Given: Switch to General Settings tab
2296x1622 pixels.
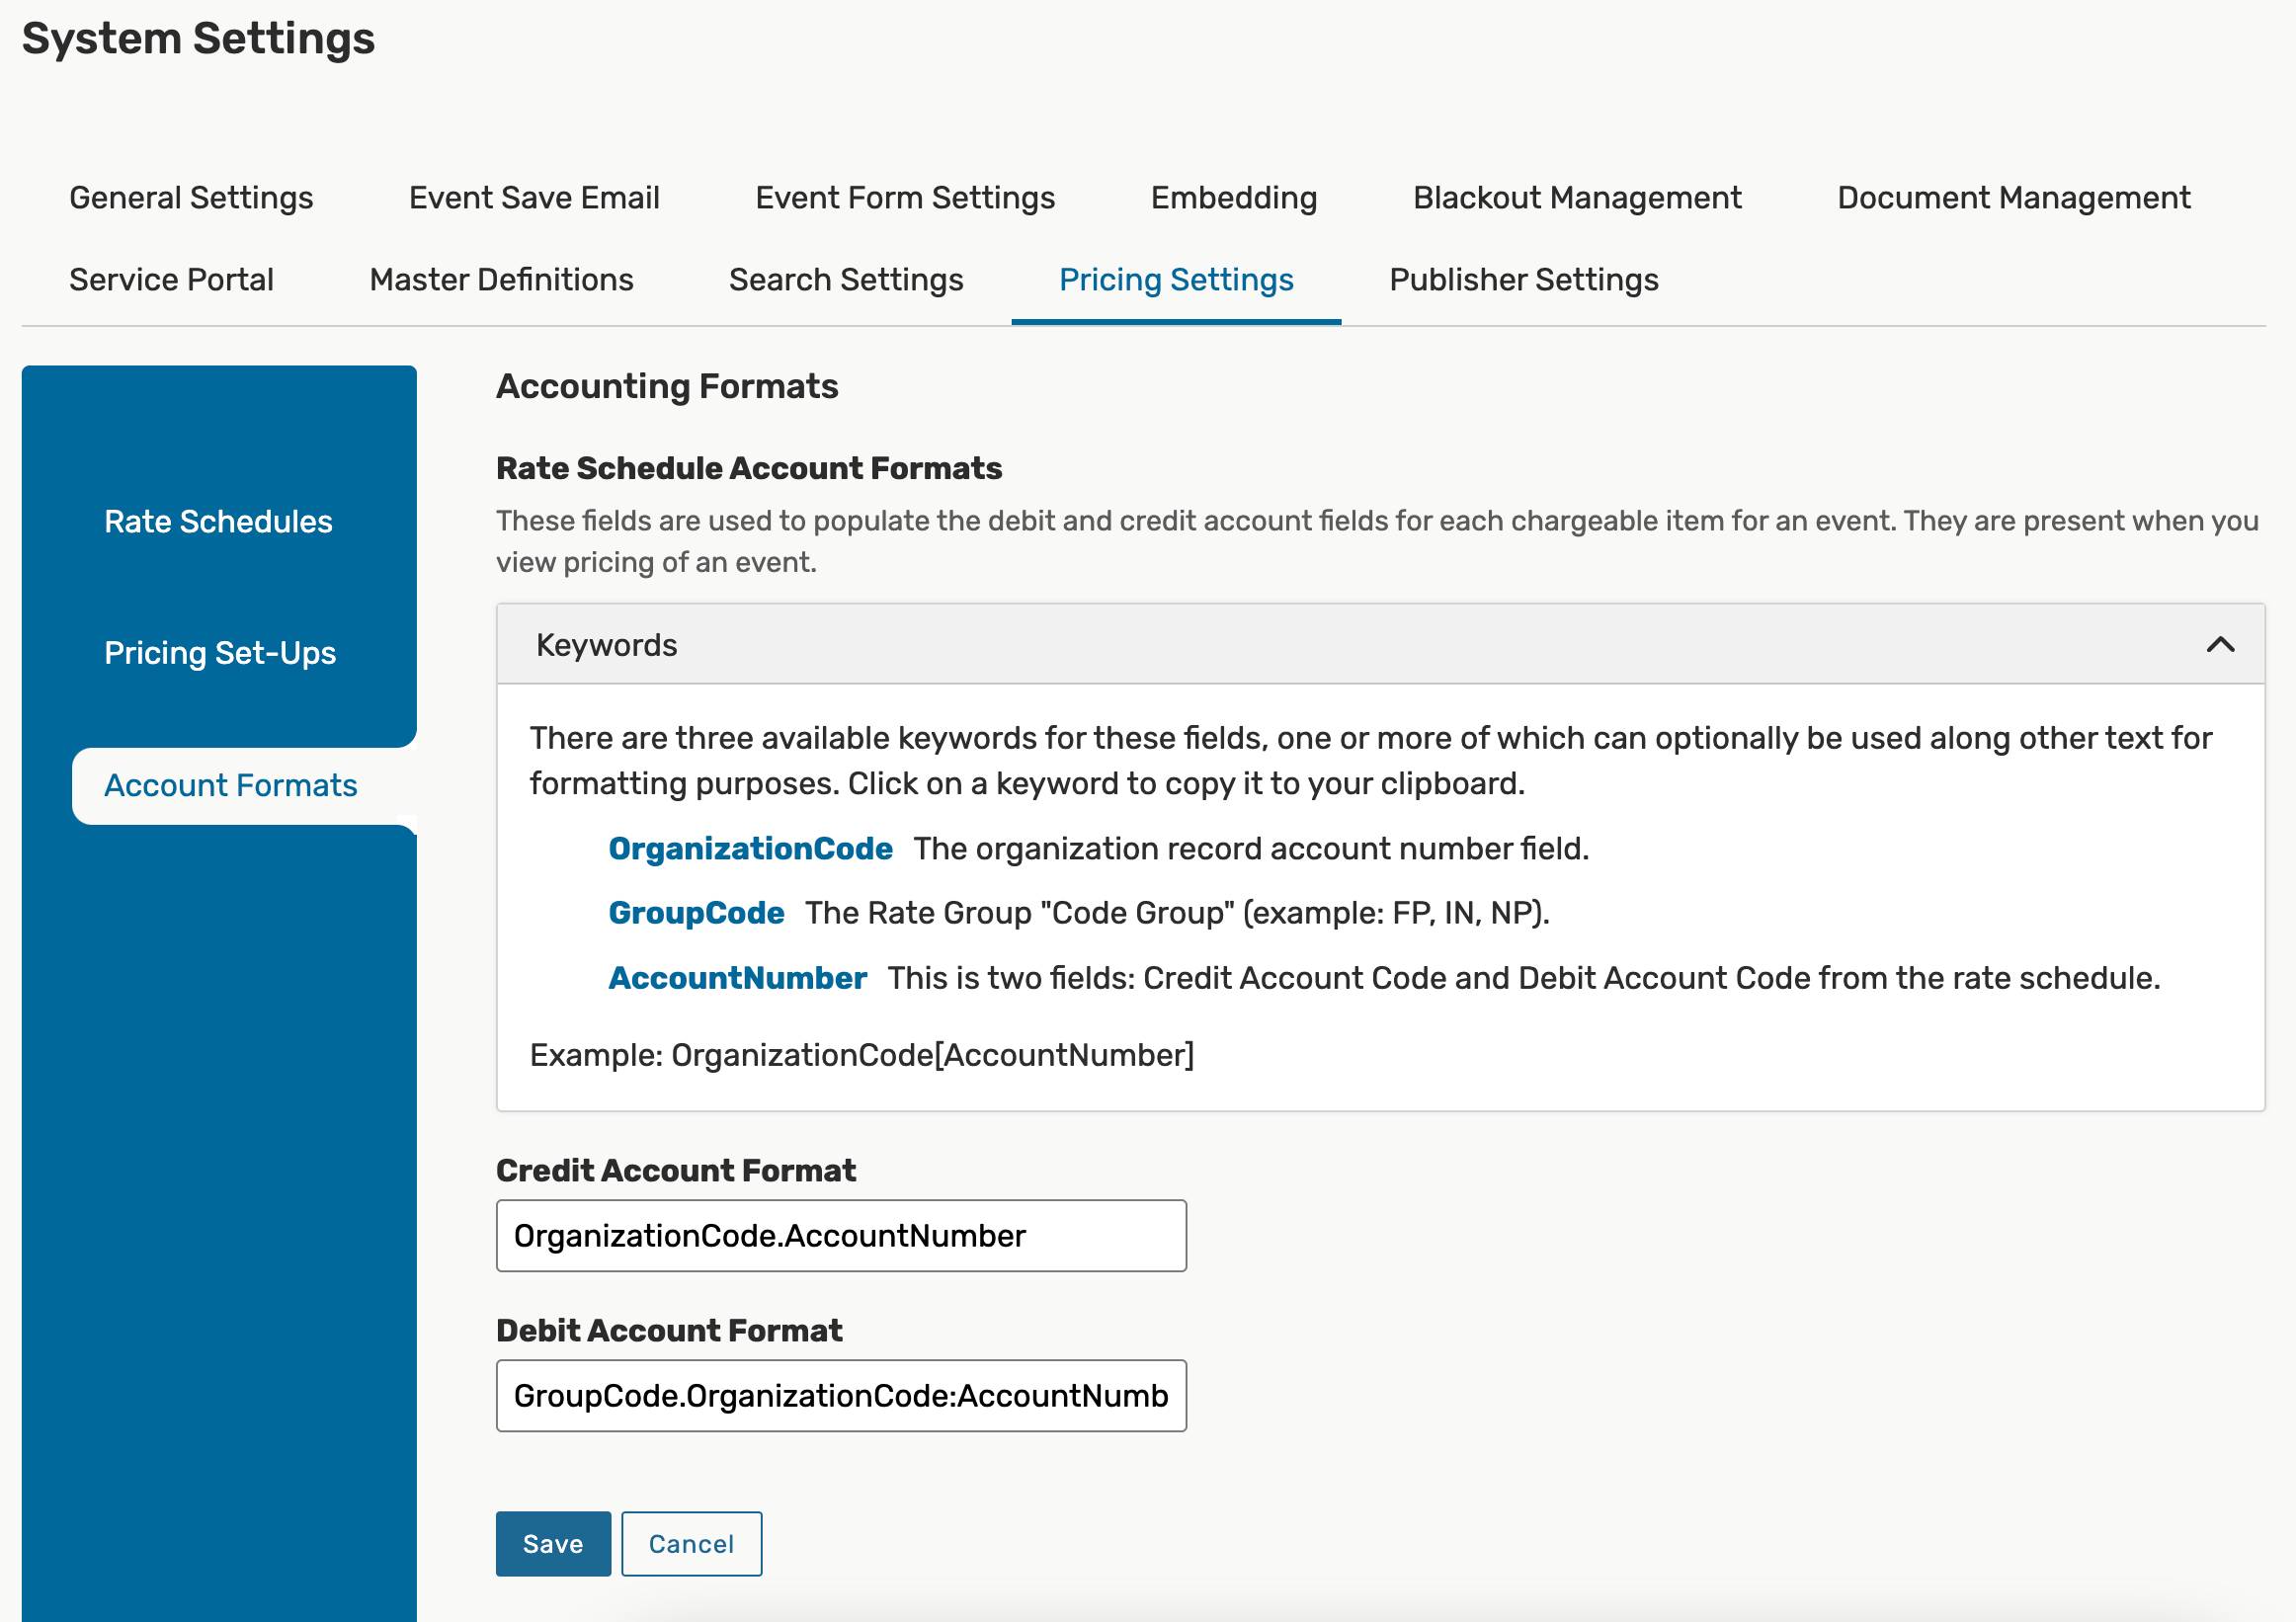Looking at the screenshot, I should pos(191,198).
